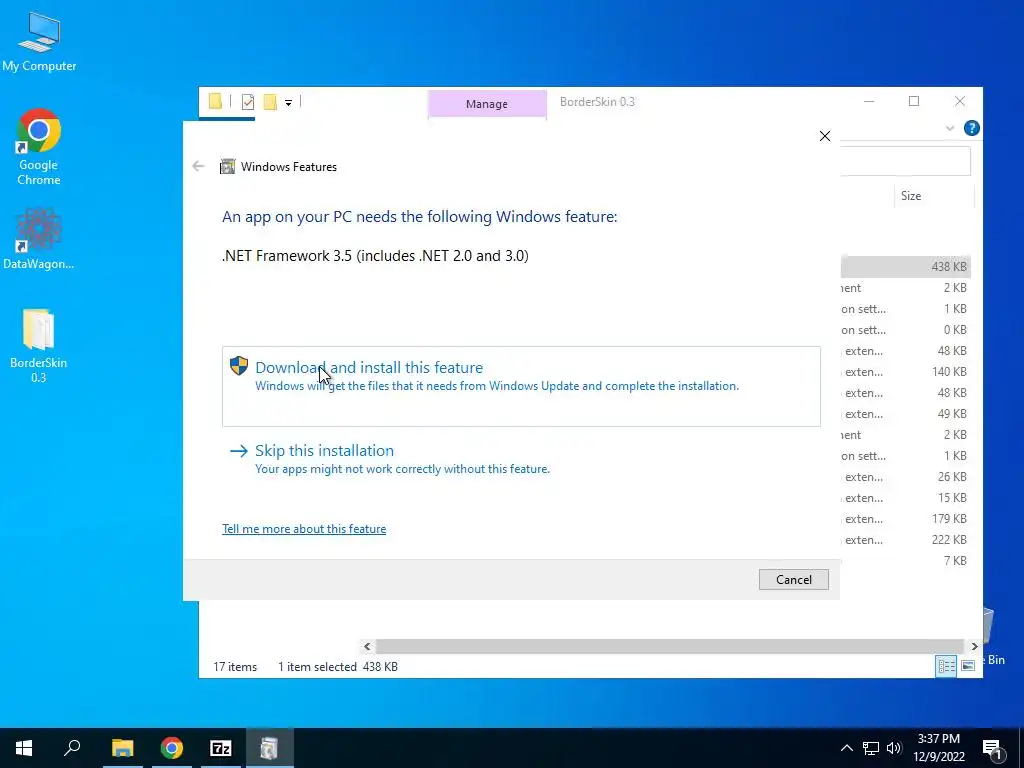Select the file row sized 140 KB
This screenshot has width=1024, height=768.
click(906, 372)
